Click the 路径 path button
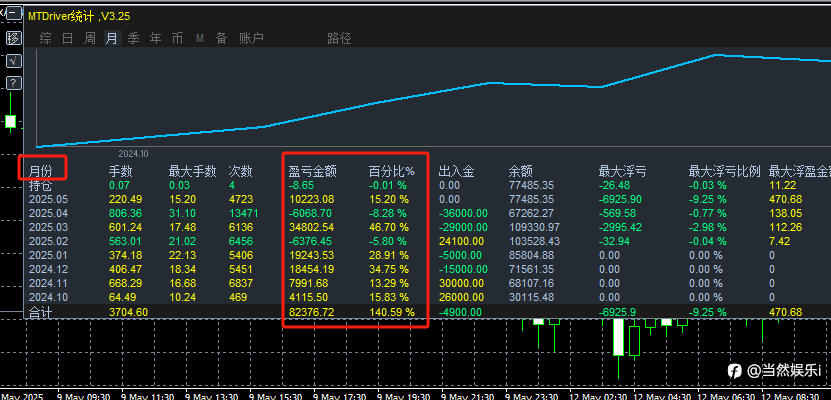 339,39
